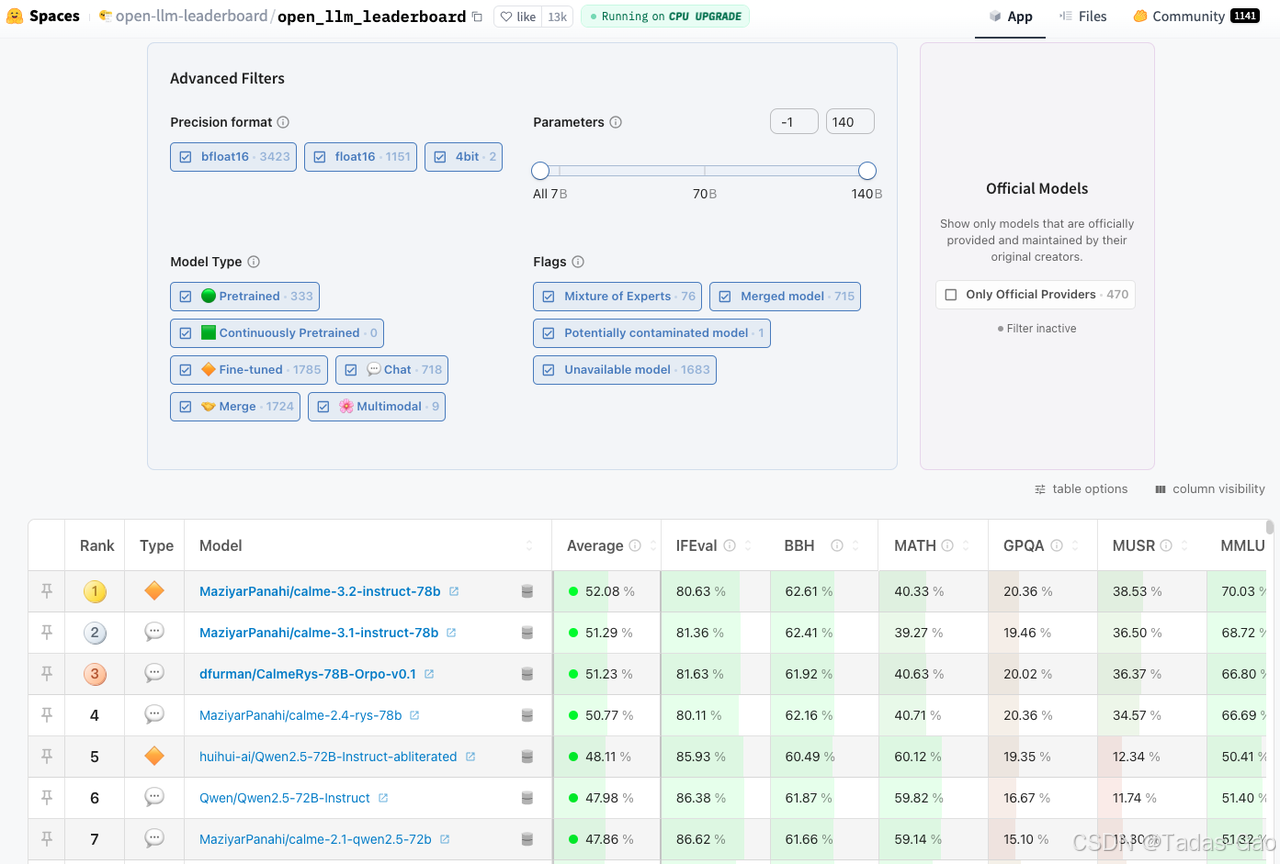
Task: Toggle the Potentially contaminated model flag
Action: pyautogui.click(x=651, y=333)
